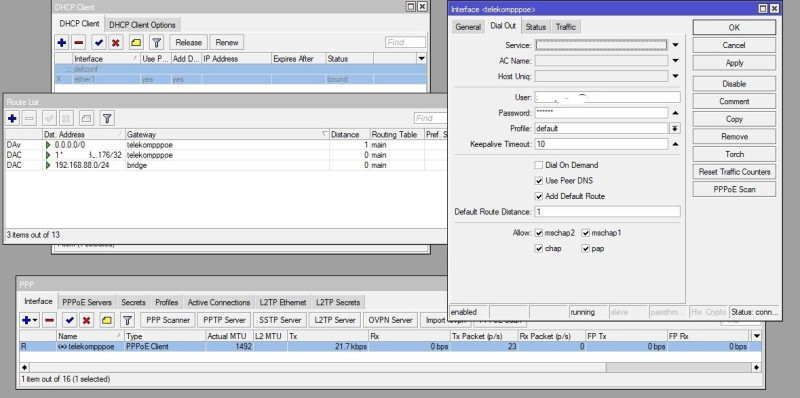Screen dimensions: 800x398
Task: Open filter funnel in DHCP Client toolbar
Action: point(157,43)
